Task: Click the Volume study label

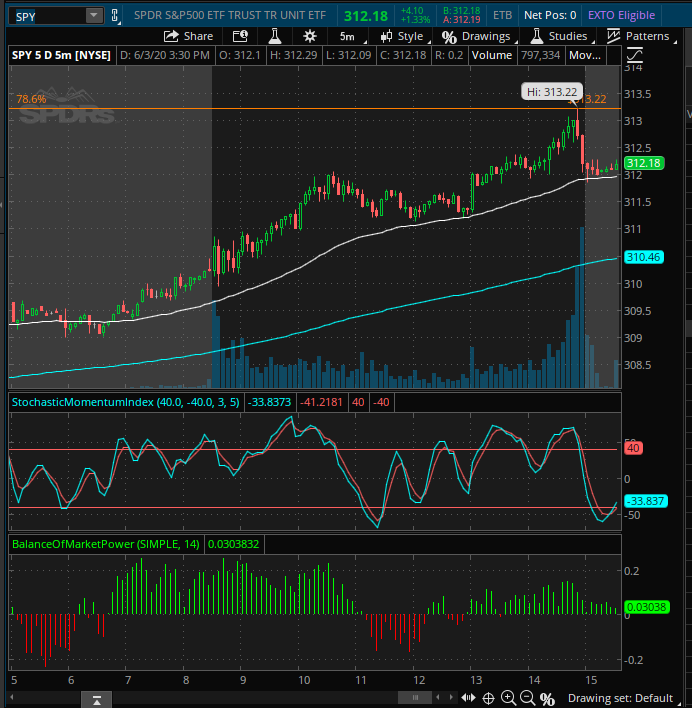Action: (x=492, y=55)
